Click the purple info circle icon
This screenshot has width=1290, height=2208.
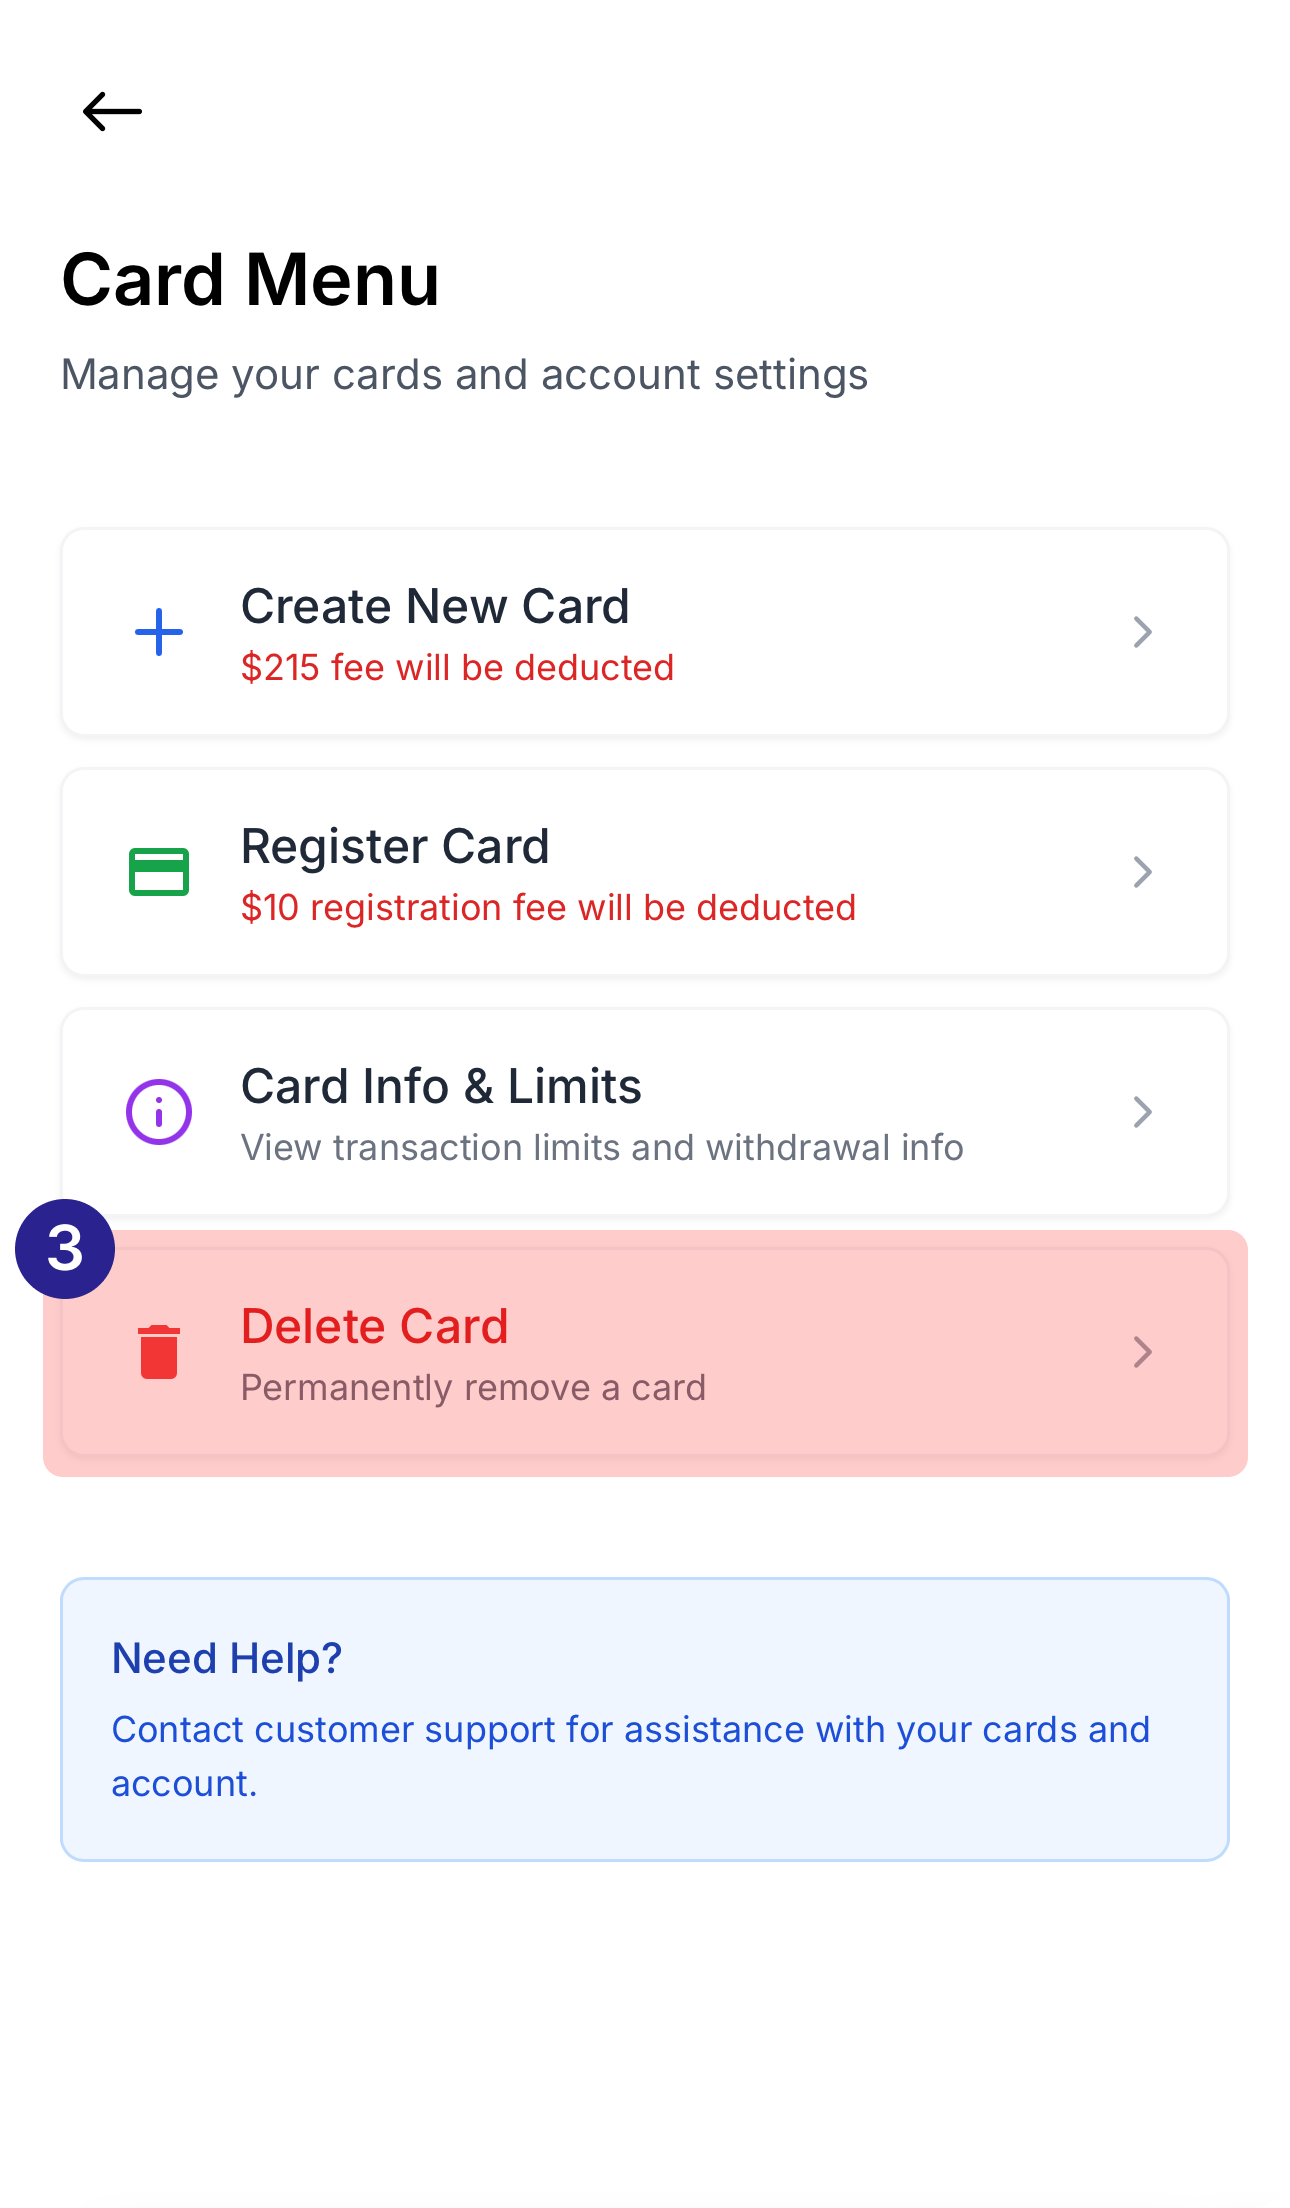coord(159,1112)
